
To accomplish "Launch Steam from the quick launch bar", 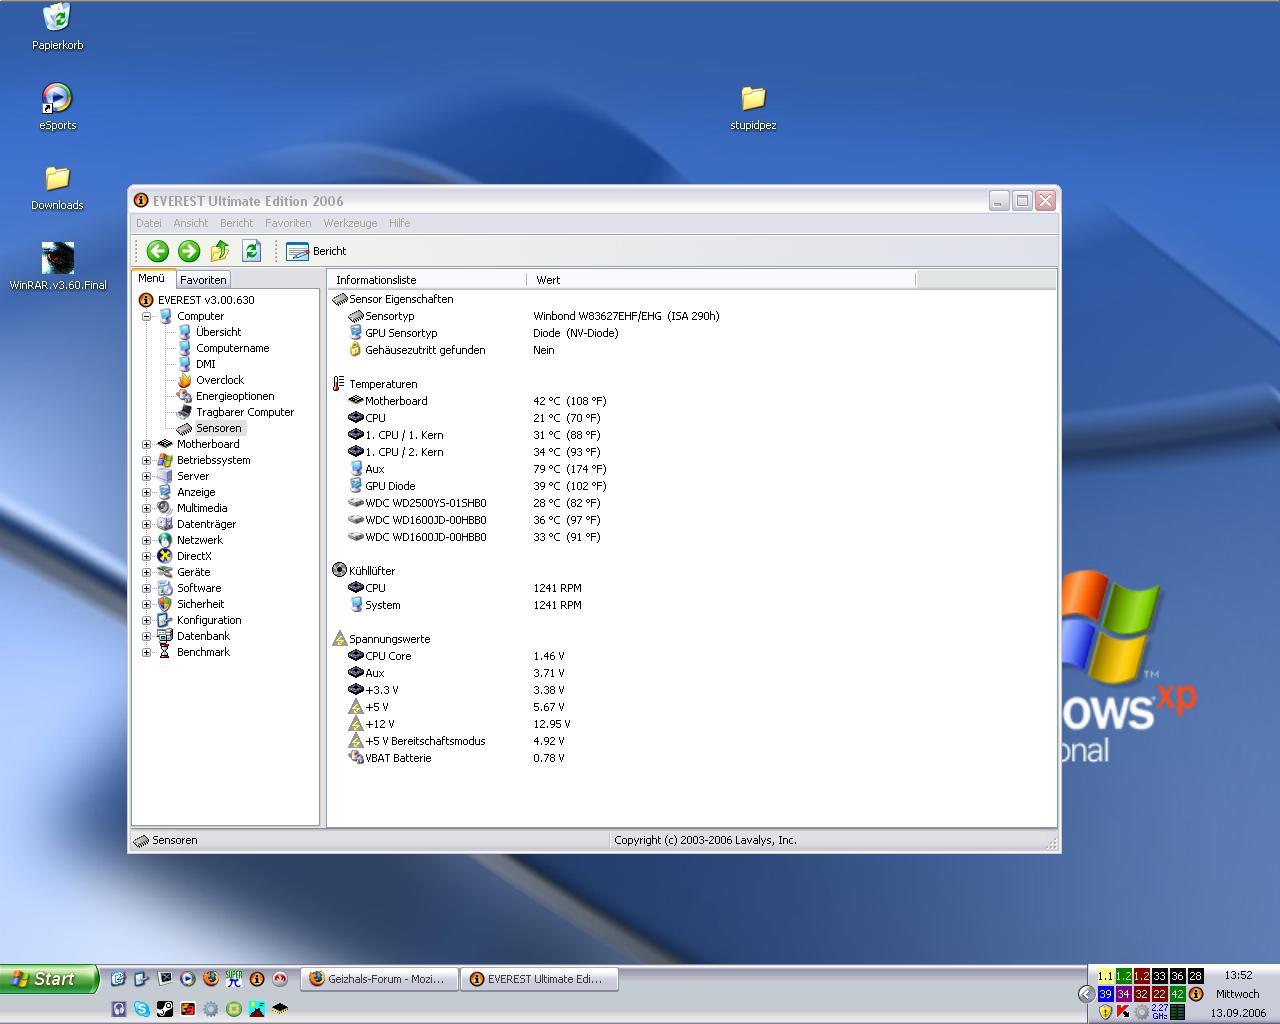I will [x=164, y=1009].
